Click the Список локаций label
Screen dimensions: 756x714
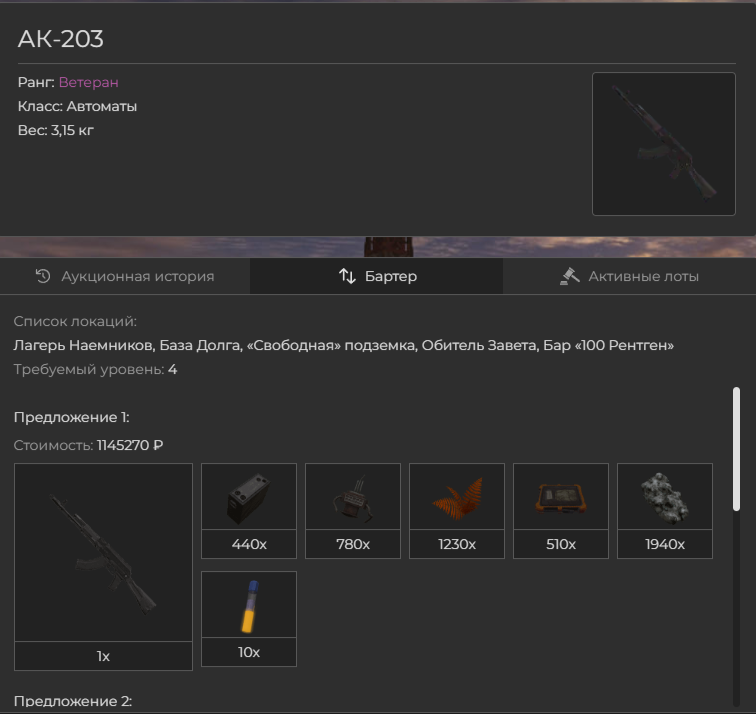(x=75, y=322)
